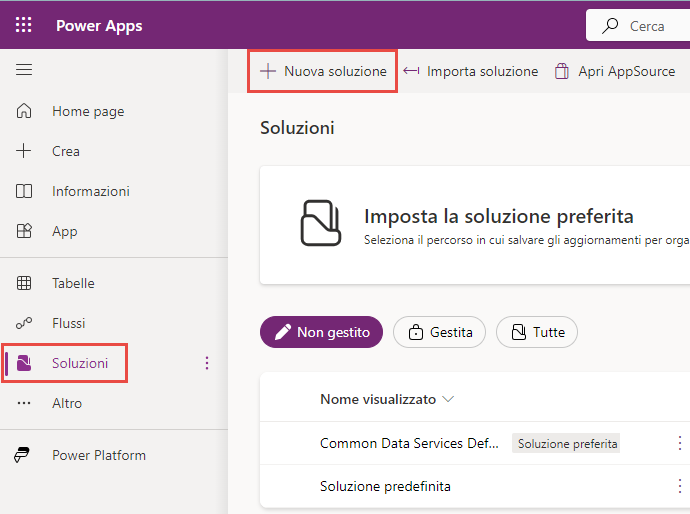Click the Flussi flow icon

24,323
